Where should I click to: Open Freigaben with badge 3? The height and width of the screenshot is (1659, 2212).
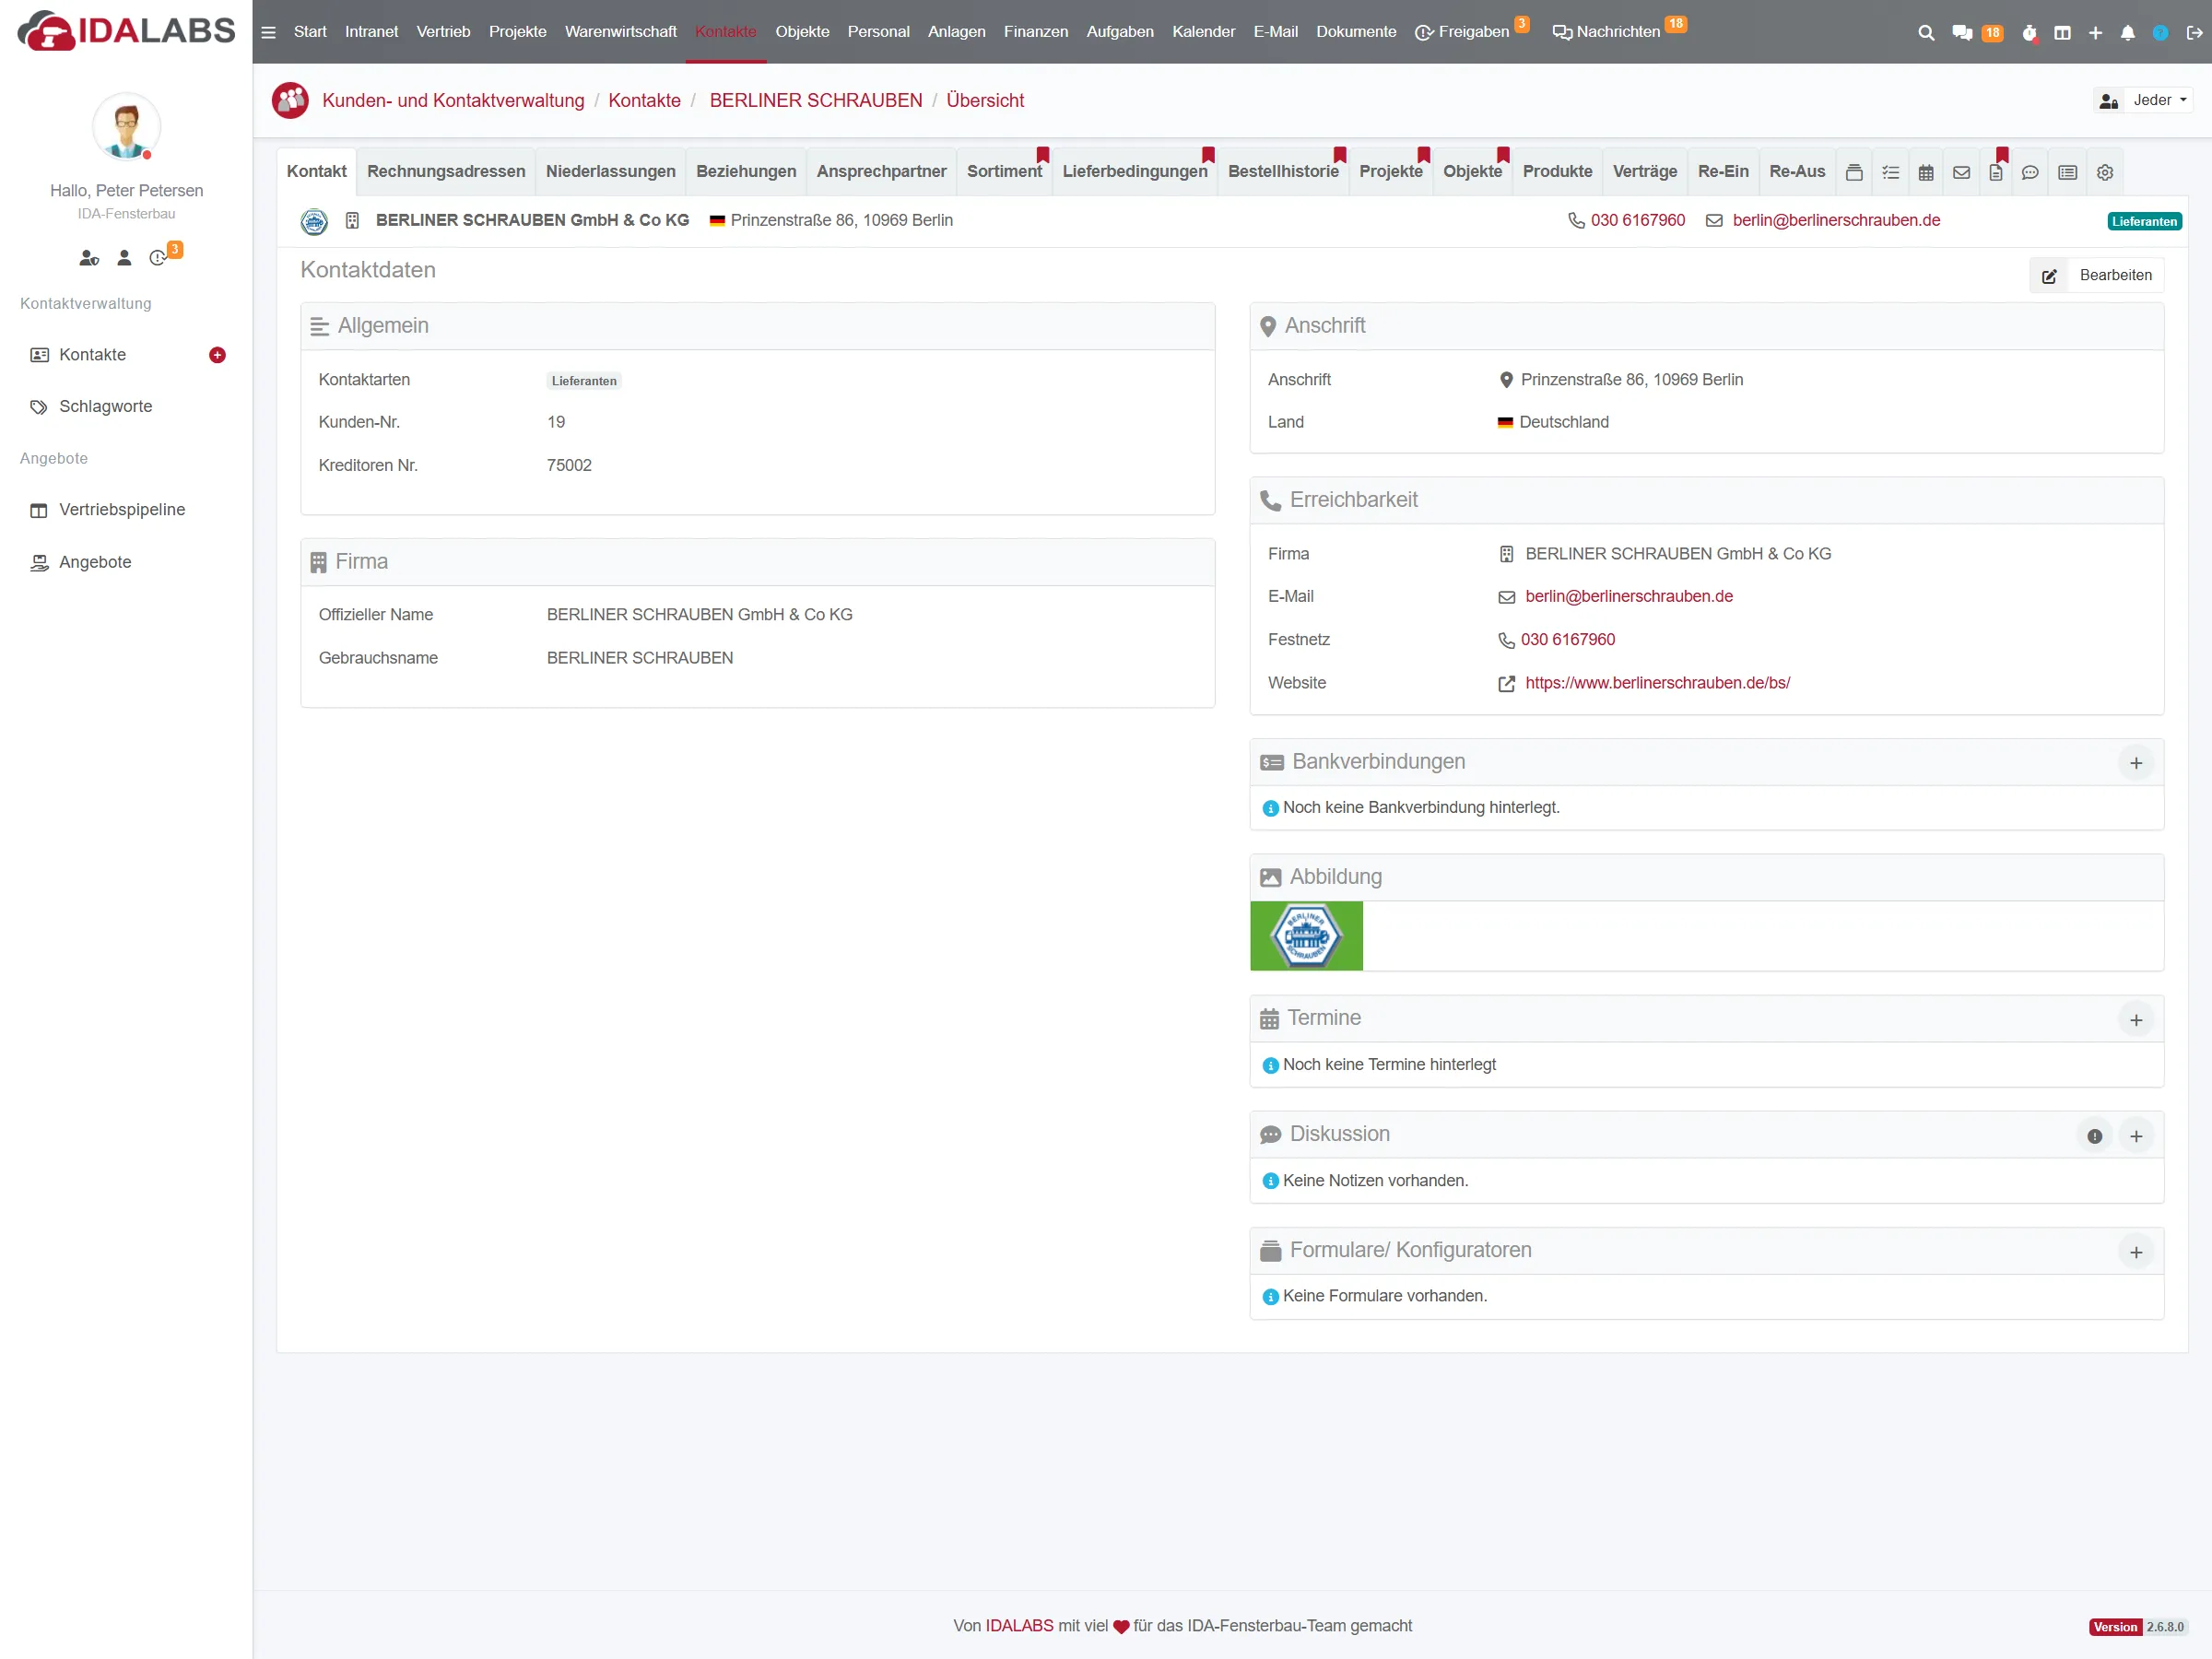coord(1471,32)
